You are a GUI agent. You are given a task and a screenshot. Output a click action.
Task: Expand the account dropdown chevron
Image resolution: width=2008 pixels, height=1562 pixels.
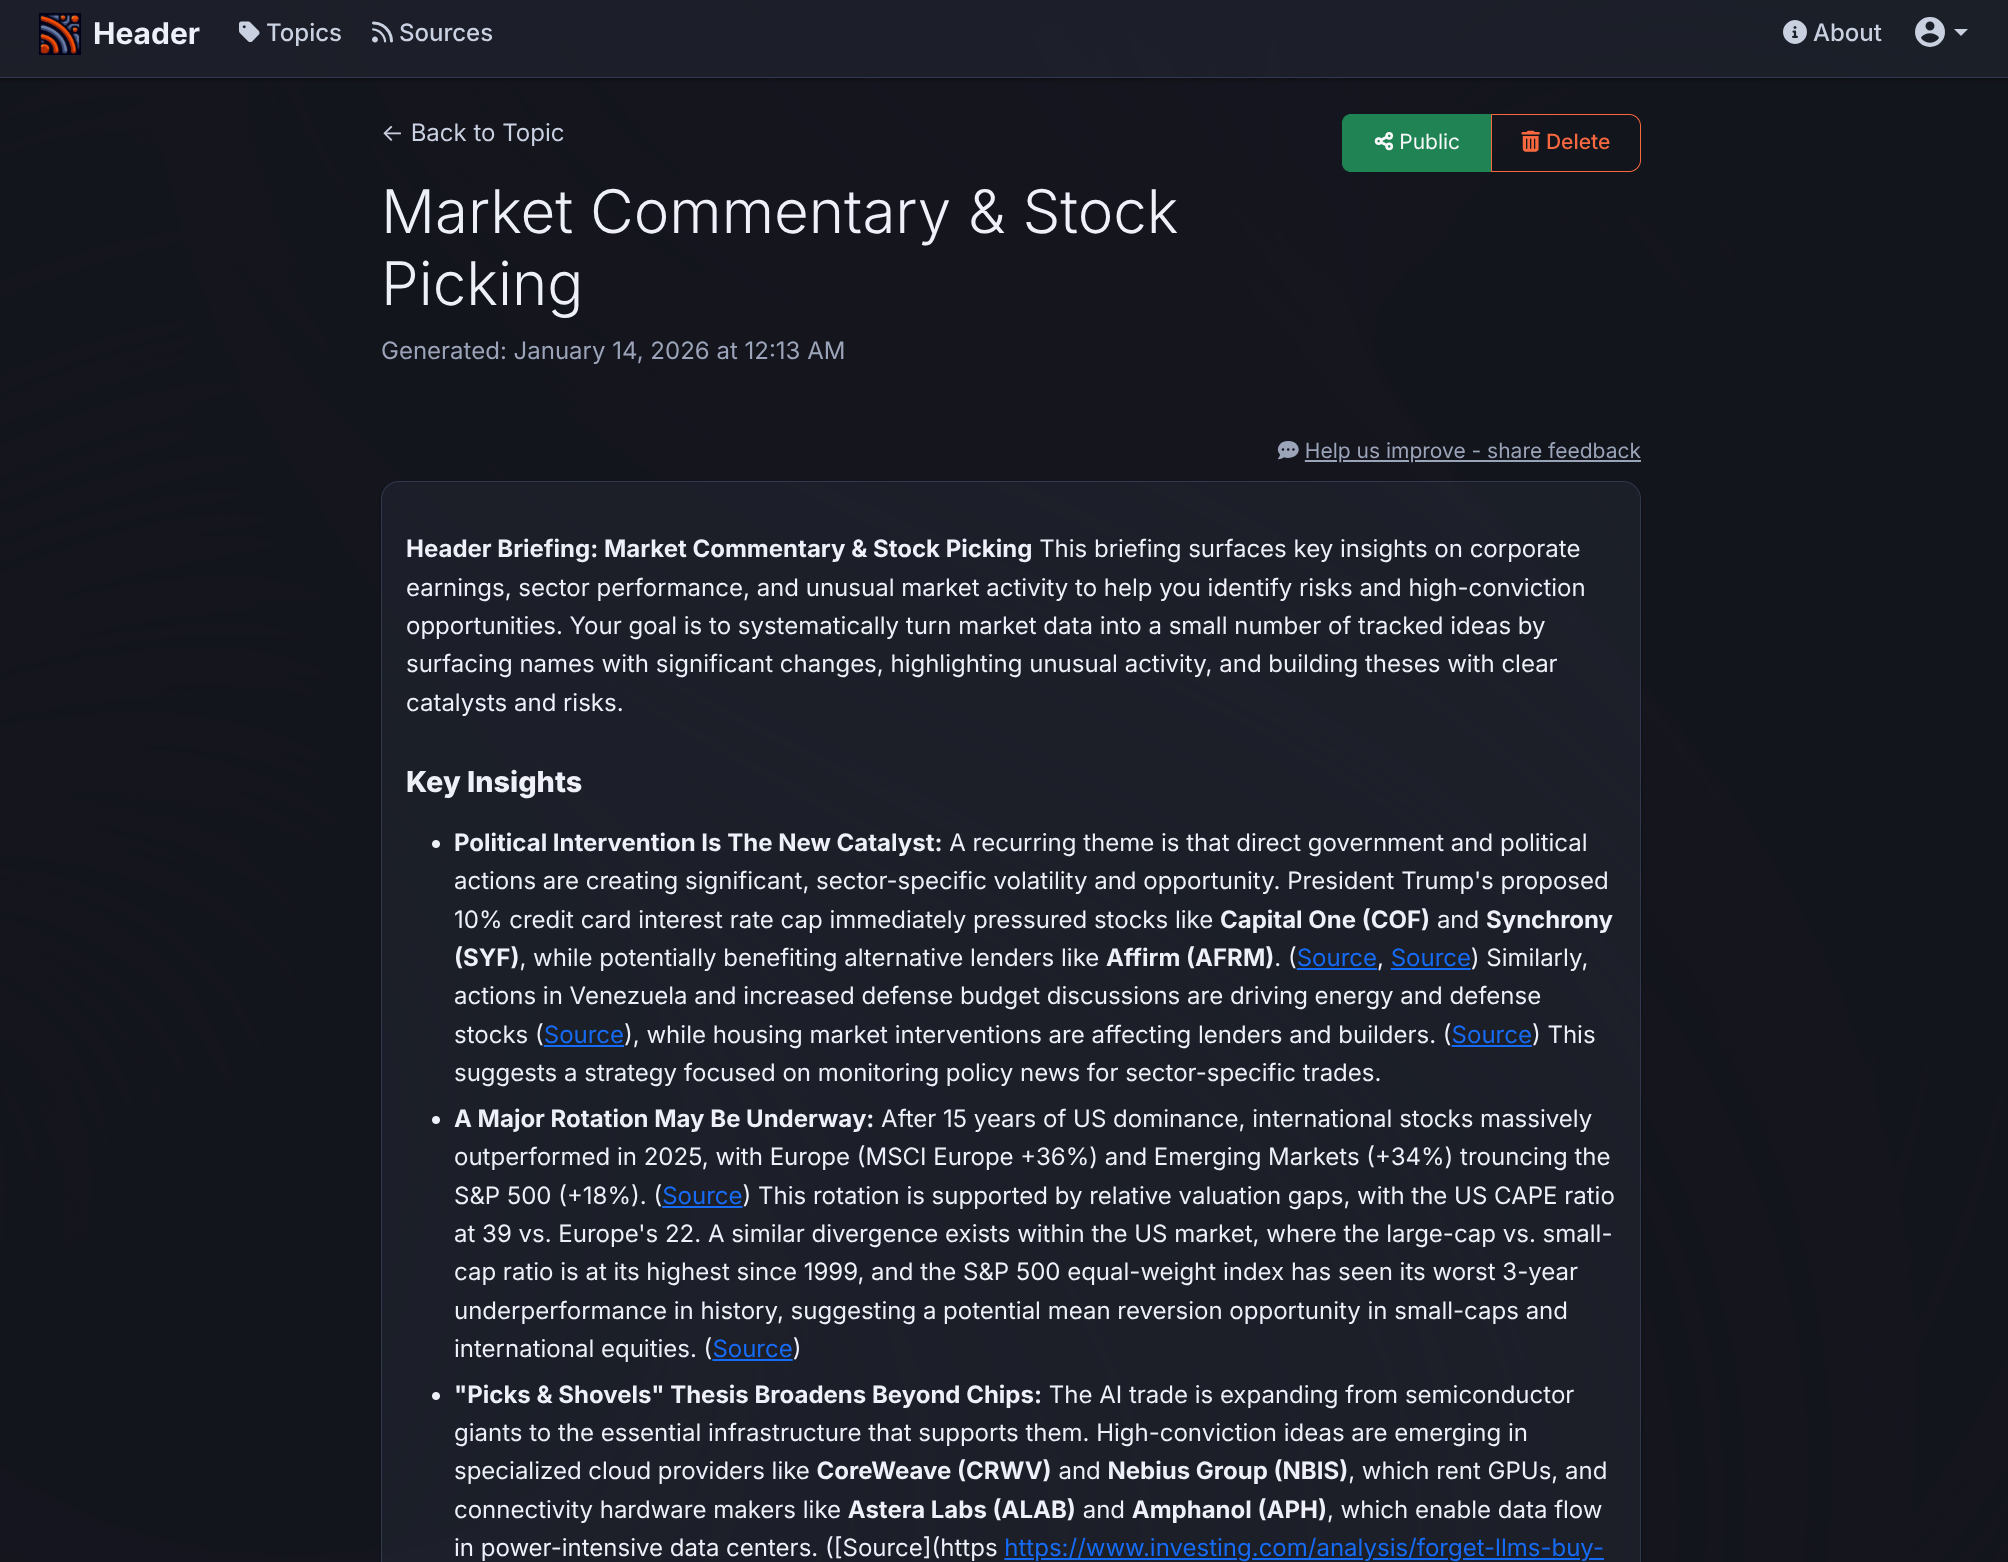(x=1962, y=33)
